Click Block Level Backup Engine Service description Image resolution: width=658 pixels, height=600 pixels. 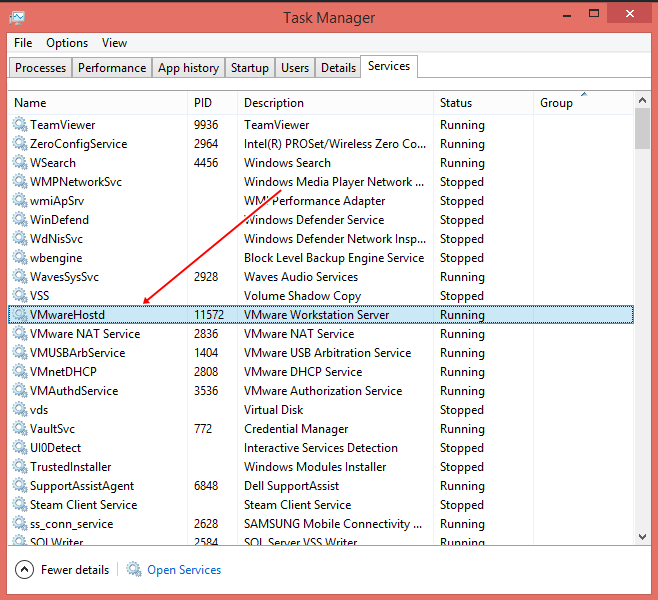click(x=334, y=258)
